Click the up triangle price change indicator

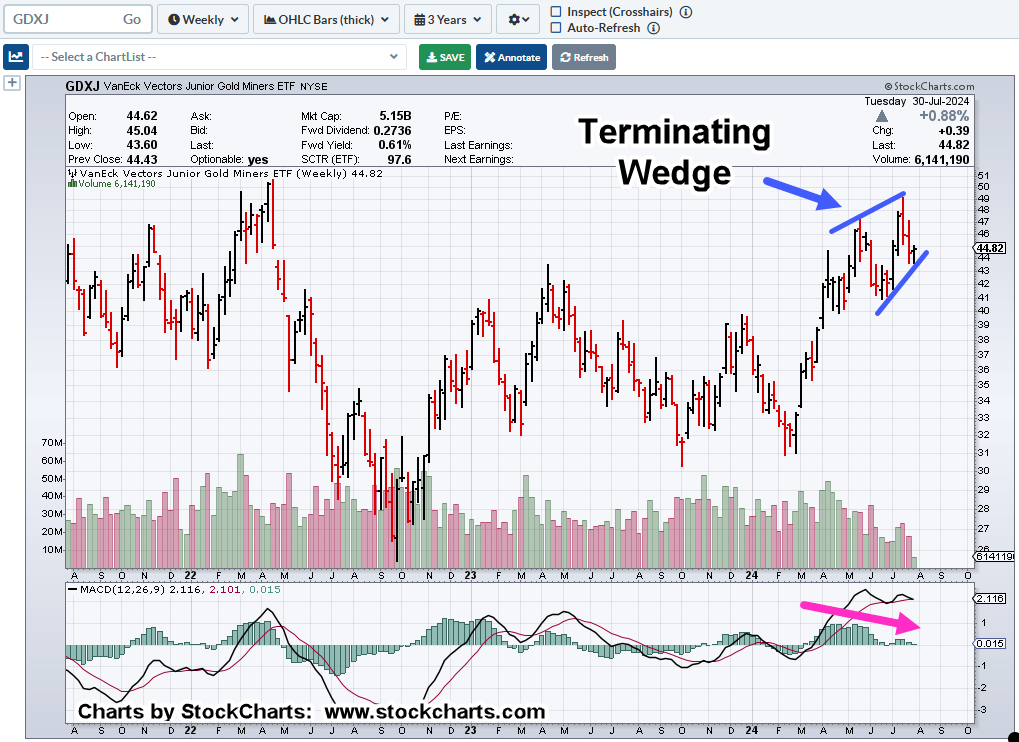pyautogui.click(x=882, y=116)
